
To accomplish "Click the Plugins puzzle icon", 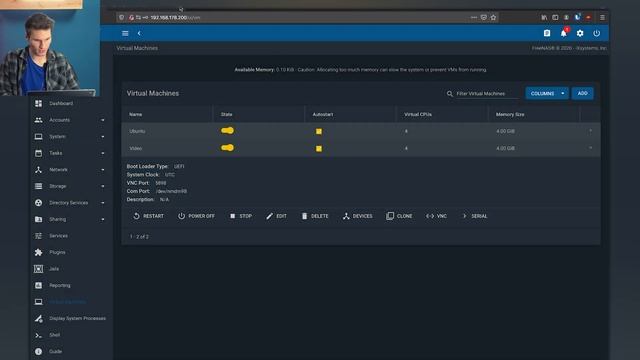I will point(38,252).
